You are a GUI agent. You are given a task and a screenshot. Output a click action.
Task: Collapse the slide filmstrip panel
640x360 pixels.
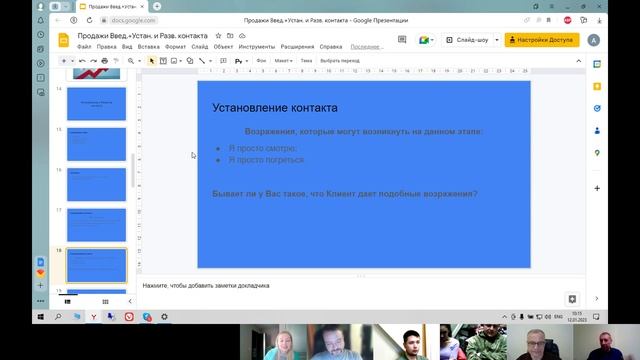coord(130,302)
